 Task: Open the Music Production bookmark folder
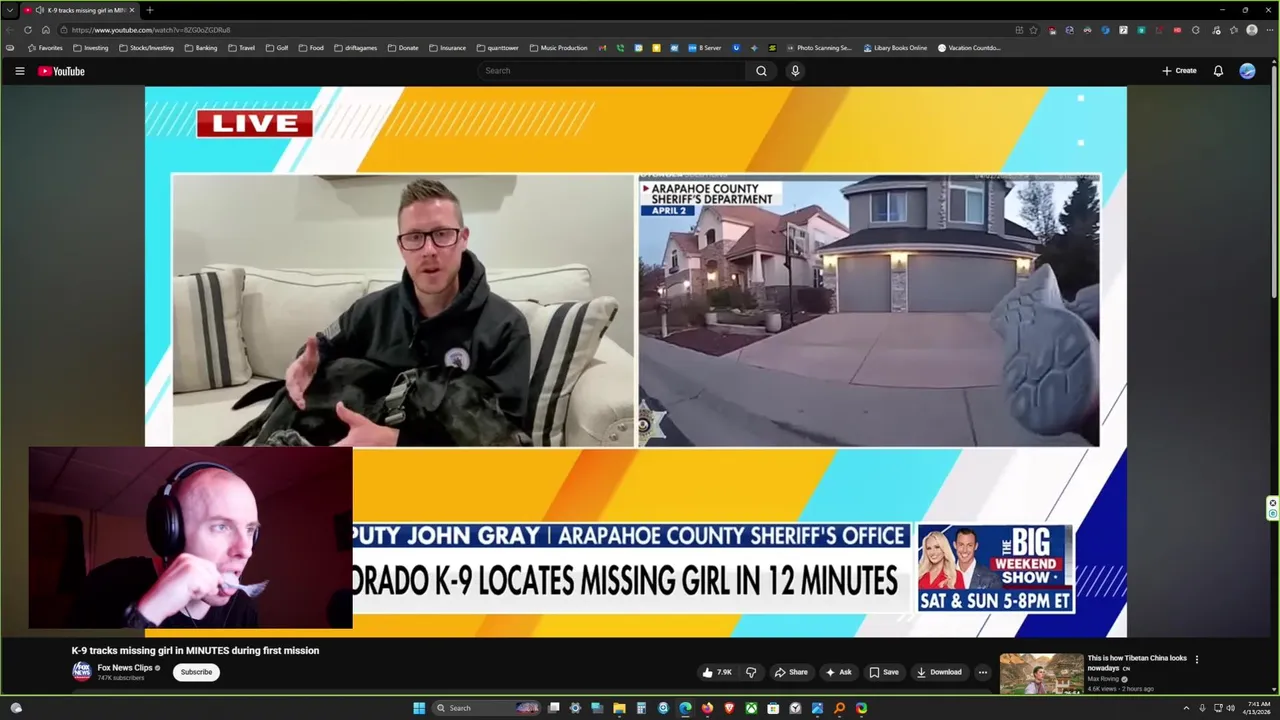click(559, 48)
